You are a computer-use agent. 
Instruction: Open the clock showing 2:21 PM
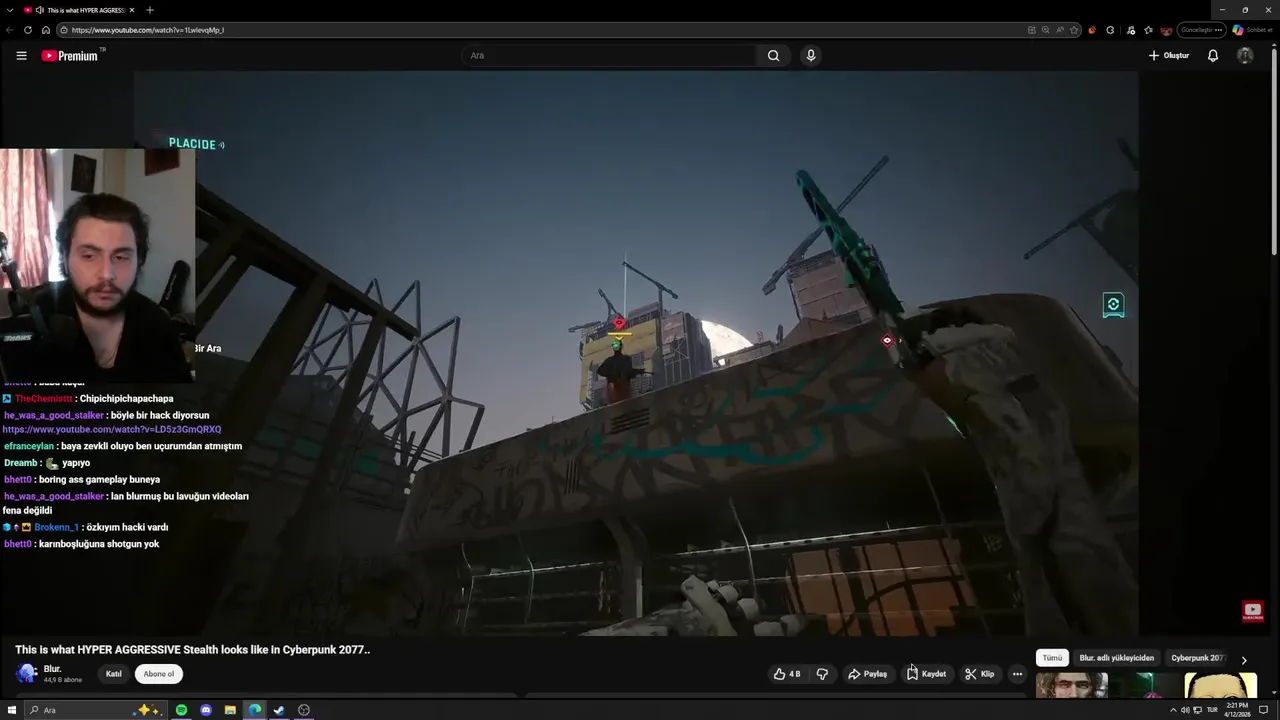click(1236, 710)
